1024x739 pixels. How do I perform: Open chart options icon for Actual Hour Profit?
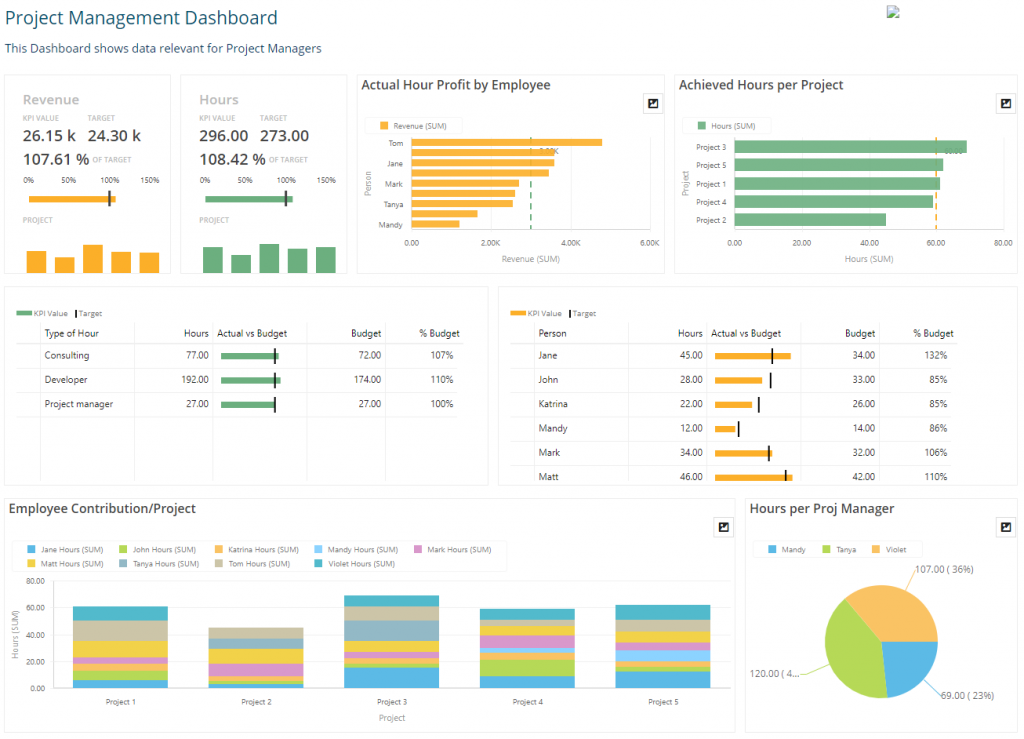652,103
